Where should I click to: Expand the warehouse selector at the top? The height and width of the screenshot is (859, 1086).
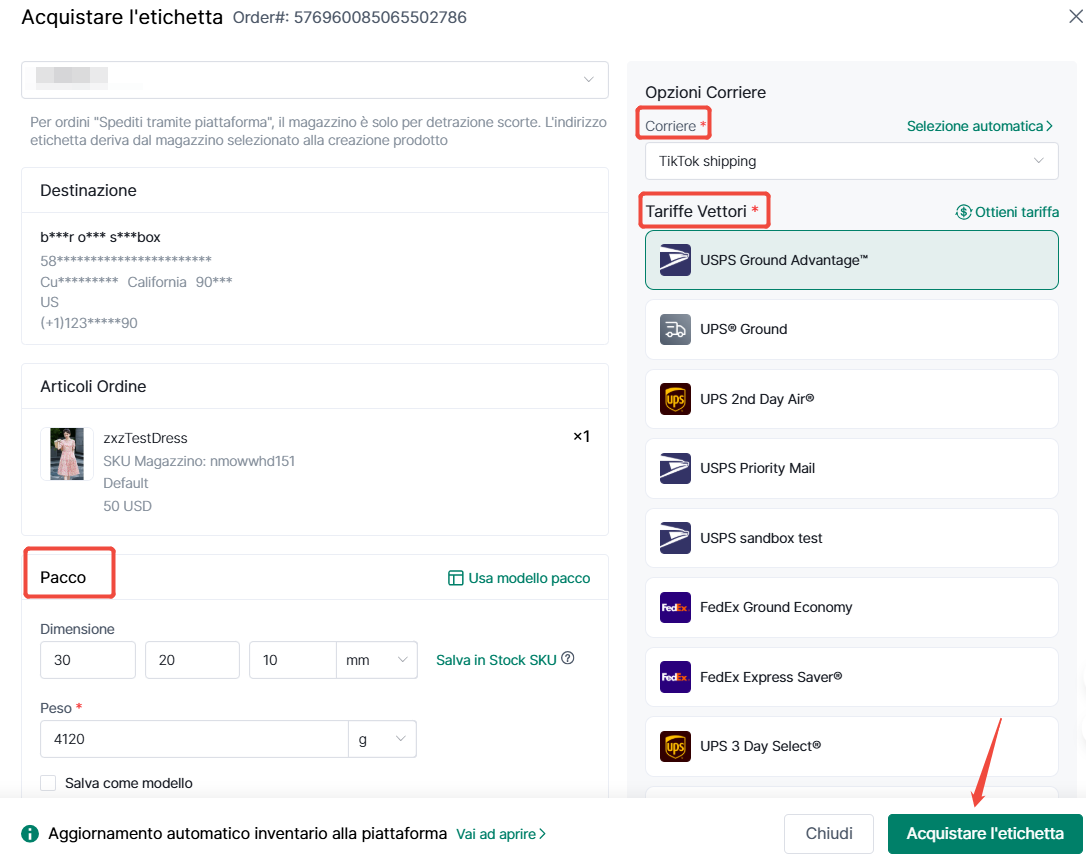pos(314,80)
